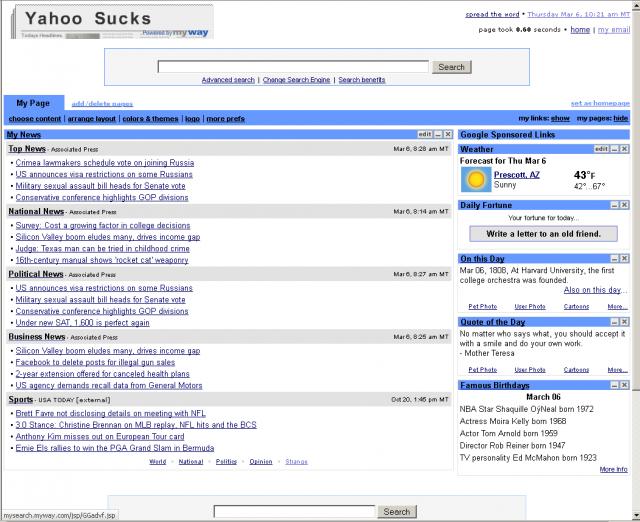Click the Yahoo Sucks logo banner
The height and width of the screenshot is (522, 640).
(x=112, y=21)
